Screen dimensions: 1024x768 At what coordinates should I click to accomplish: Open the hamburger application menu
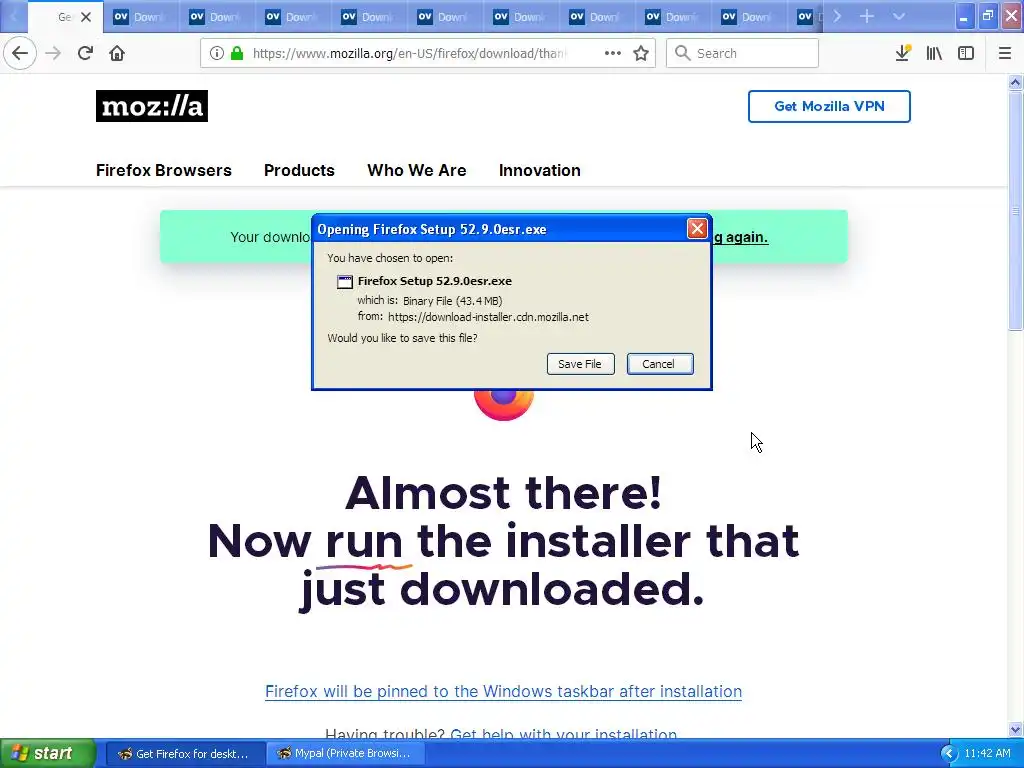click(x=1005, y=54)
